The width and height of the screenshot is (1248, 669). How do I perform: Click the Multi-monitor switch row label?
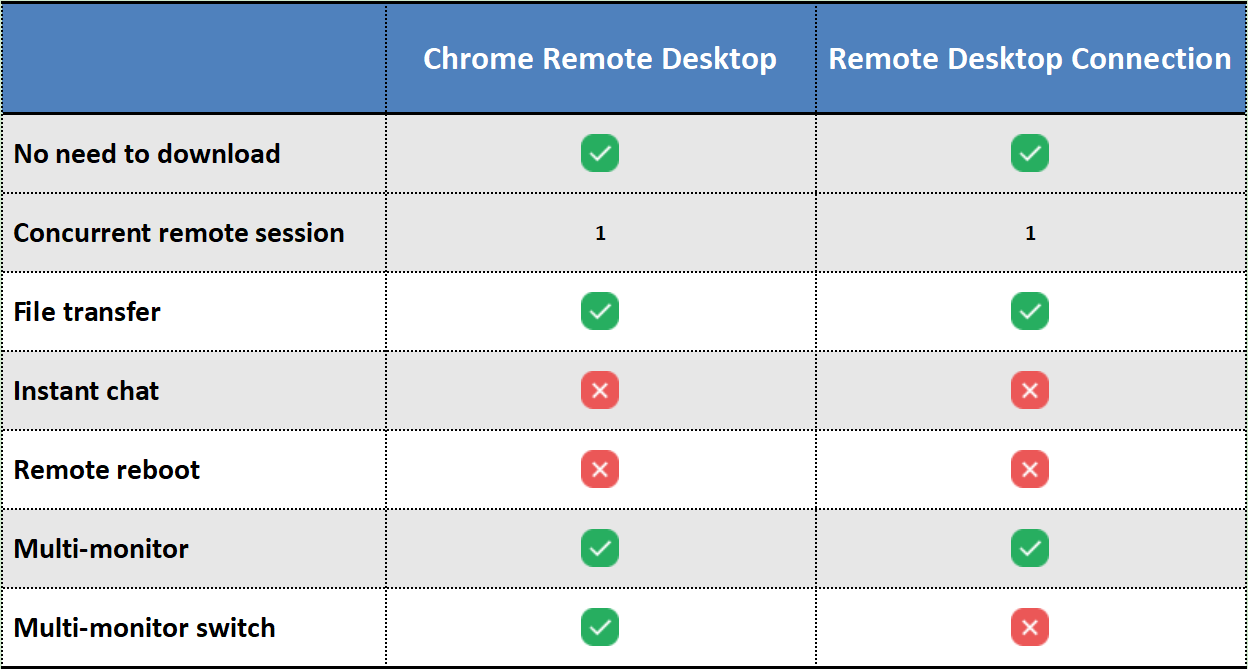[x=144, y=628]
